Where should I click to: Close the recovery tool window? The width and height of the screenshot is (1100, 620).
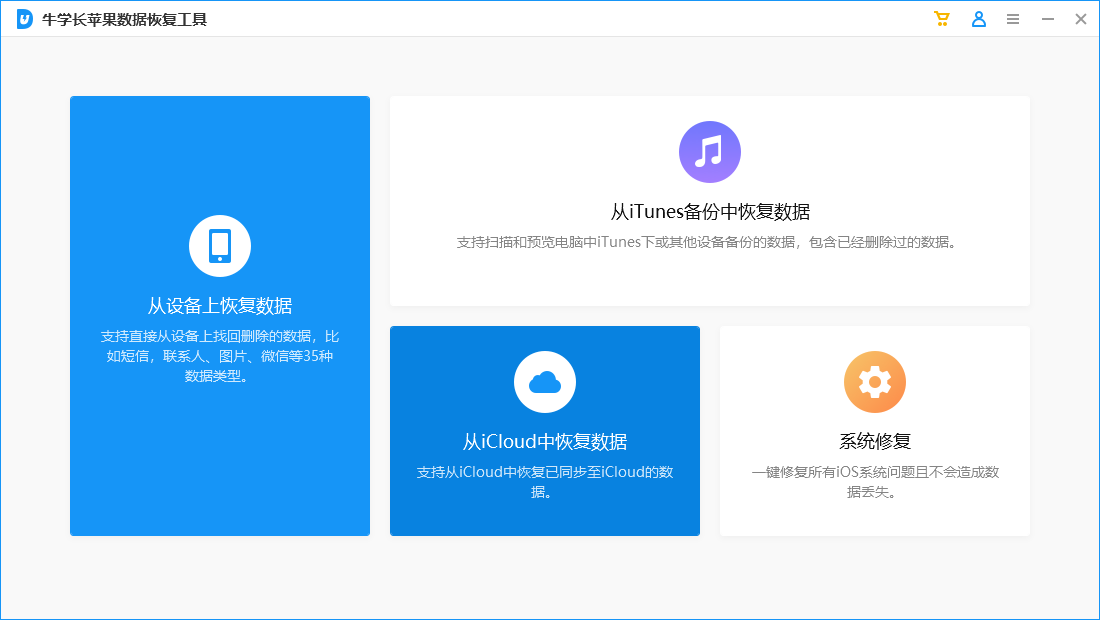(x=1080, y=20)
